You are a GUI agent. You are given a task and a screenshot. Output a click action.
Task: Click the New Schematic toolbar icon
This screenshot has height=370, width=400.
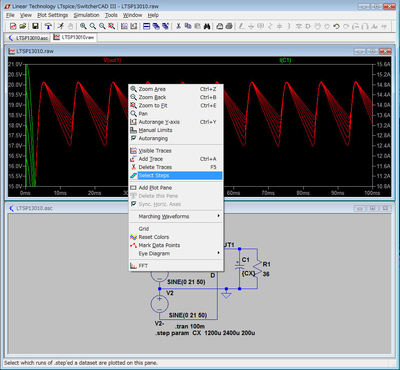point(13,26)
